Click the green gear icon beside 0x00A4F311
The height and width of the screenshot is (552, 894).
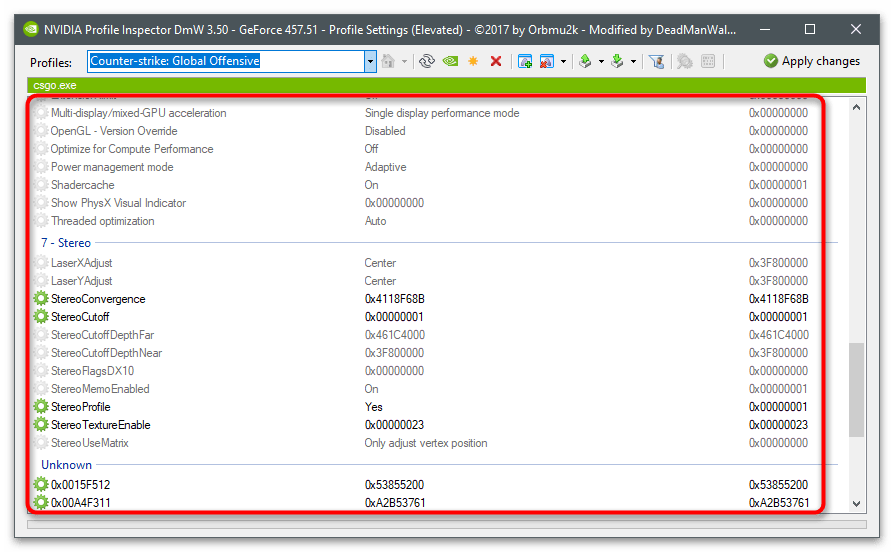[41, 502]
